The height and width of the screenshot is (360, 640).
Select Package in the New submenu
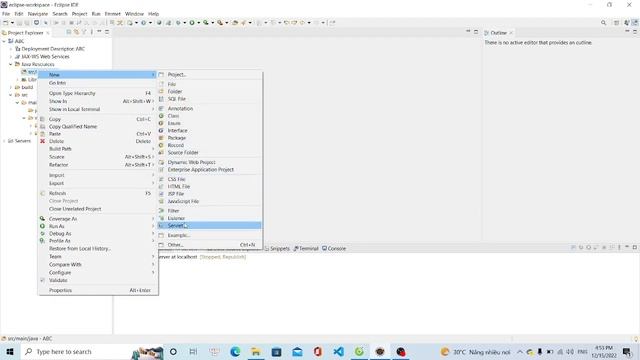coord(209,138)
